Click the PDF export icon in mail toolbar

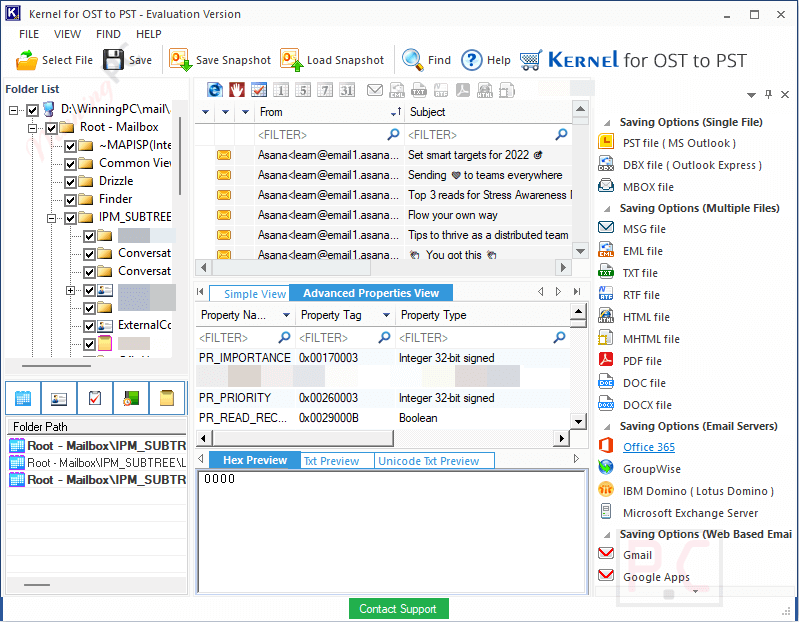coord(463,90)
